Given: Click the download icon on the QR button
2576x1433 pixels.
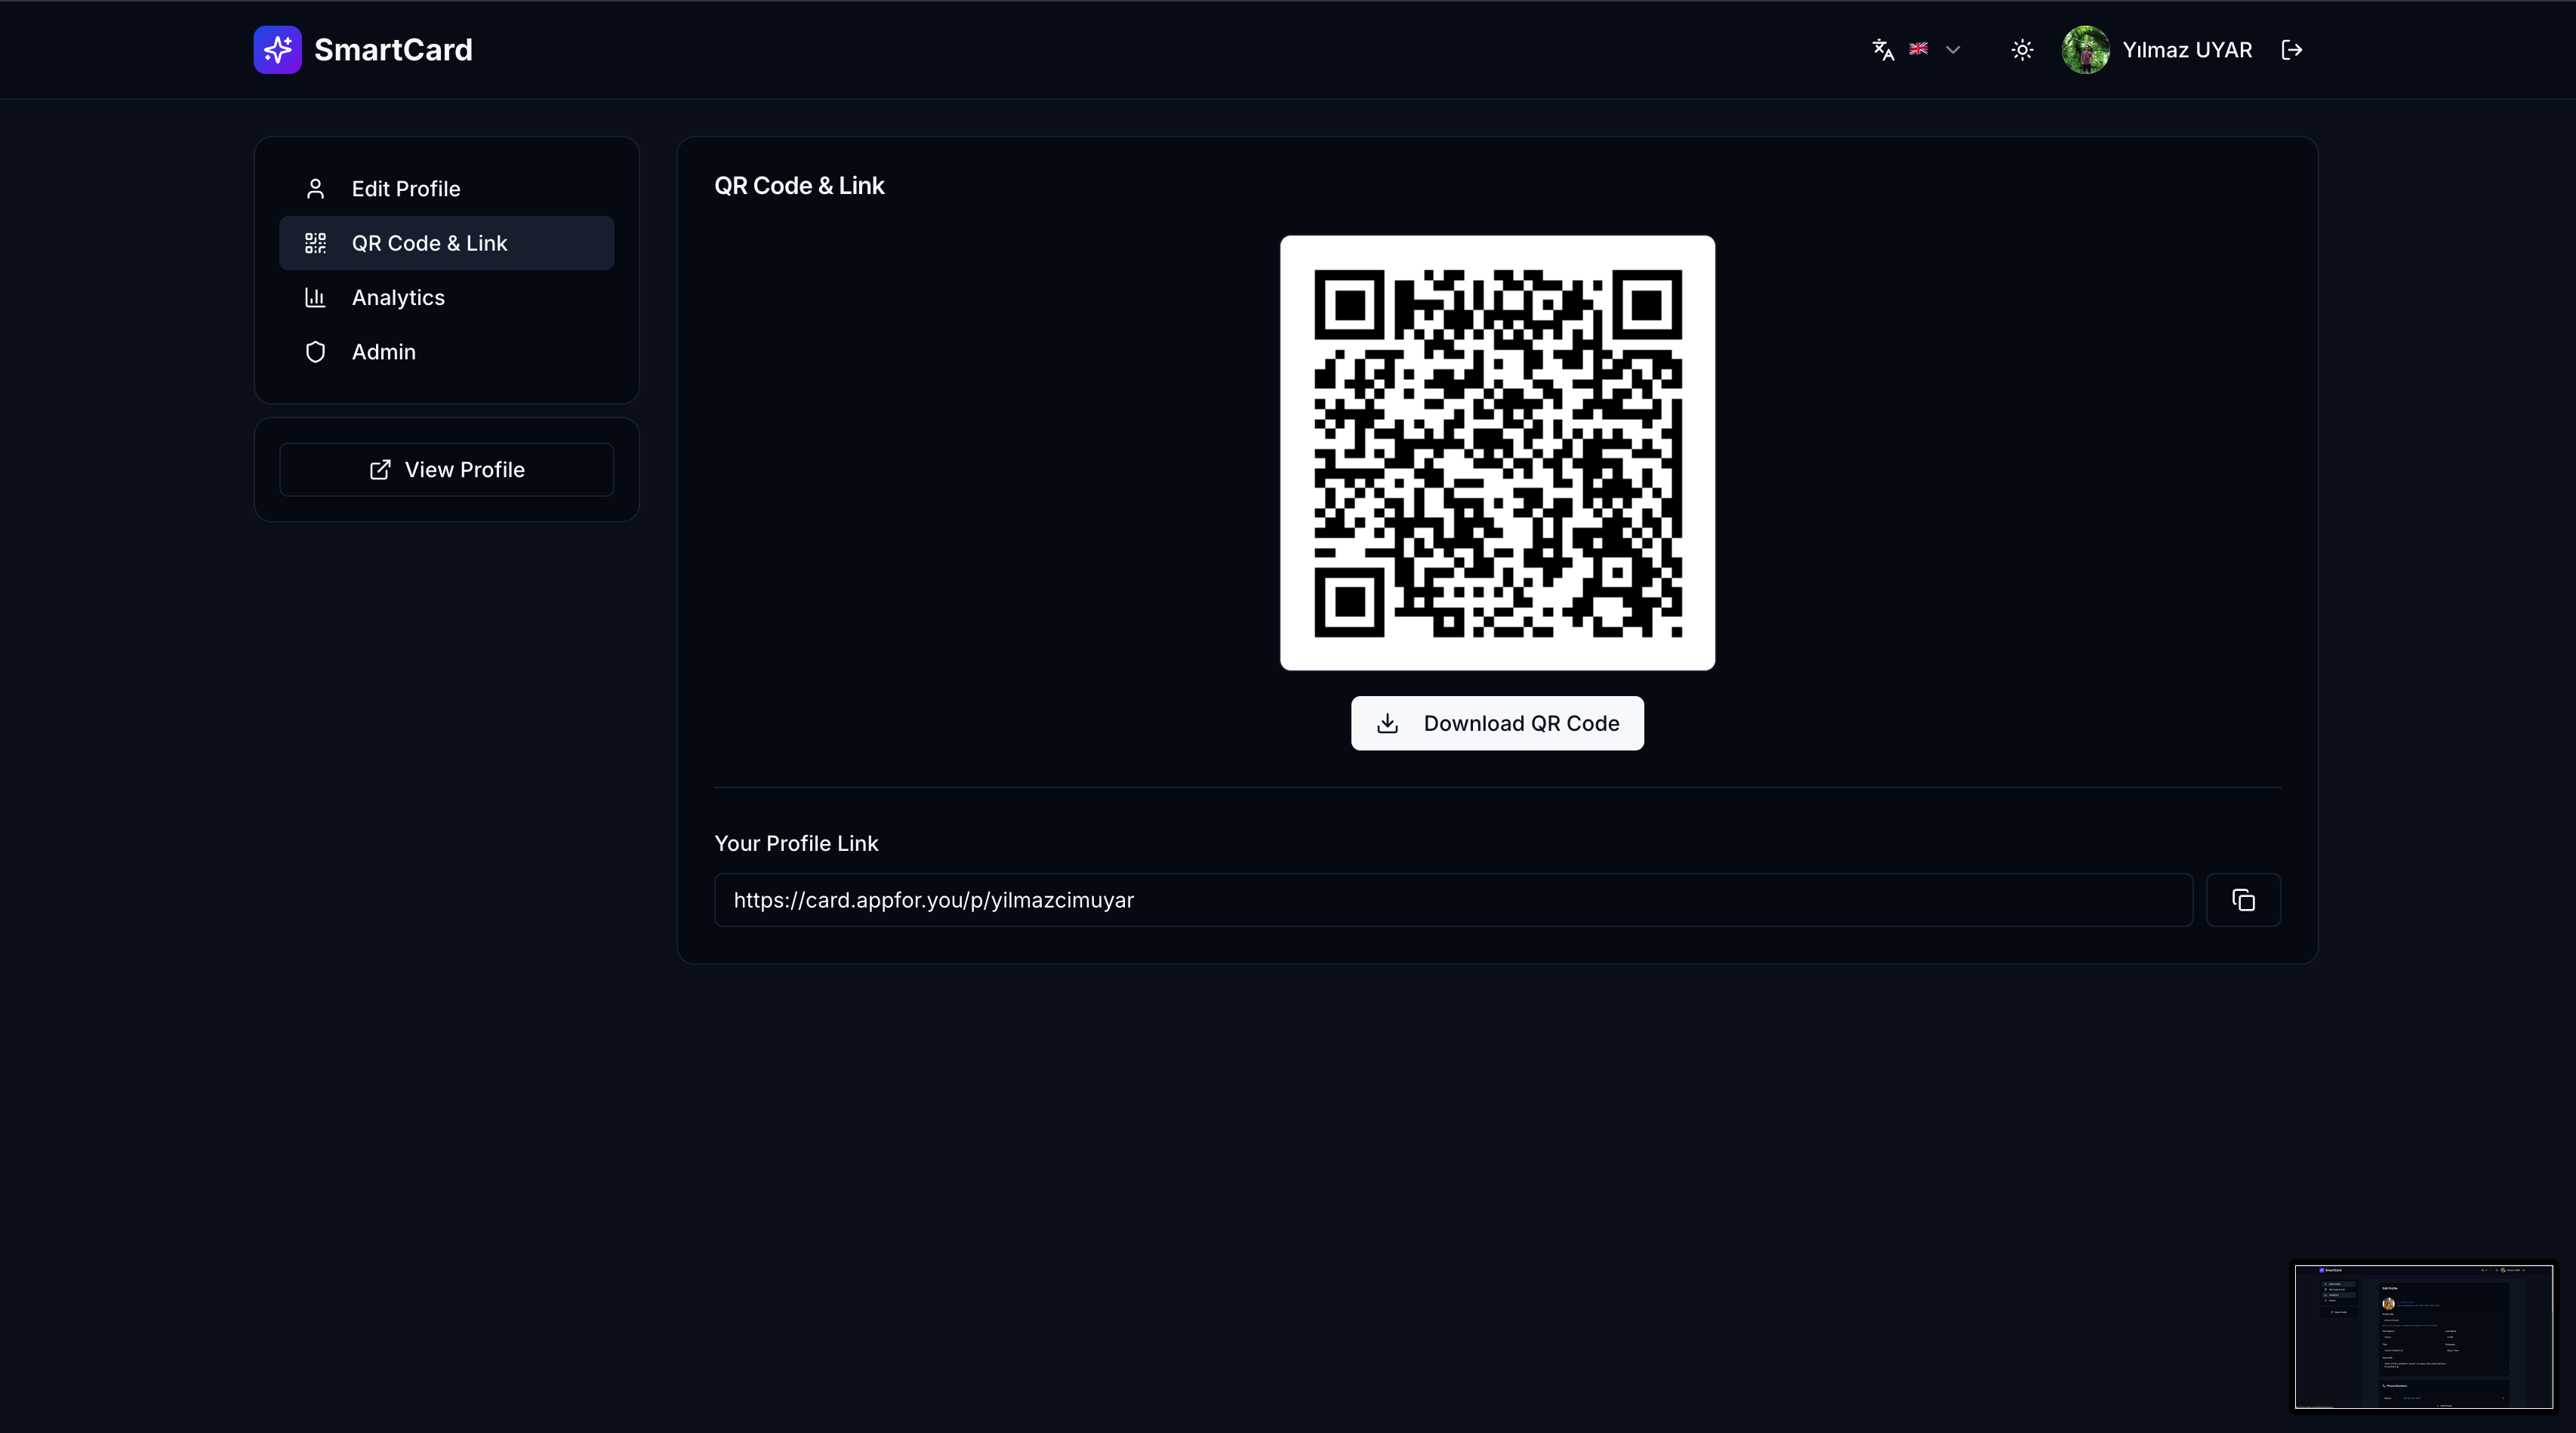Looking at the screenshot, I should click(x=1388, y=723).
